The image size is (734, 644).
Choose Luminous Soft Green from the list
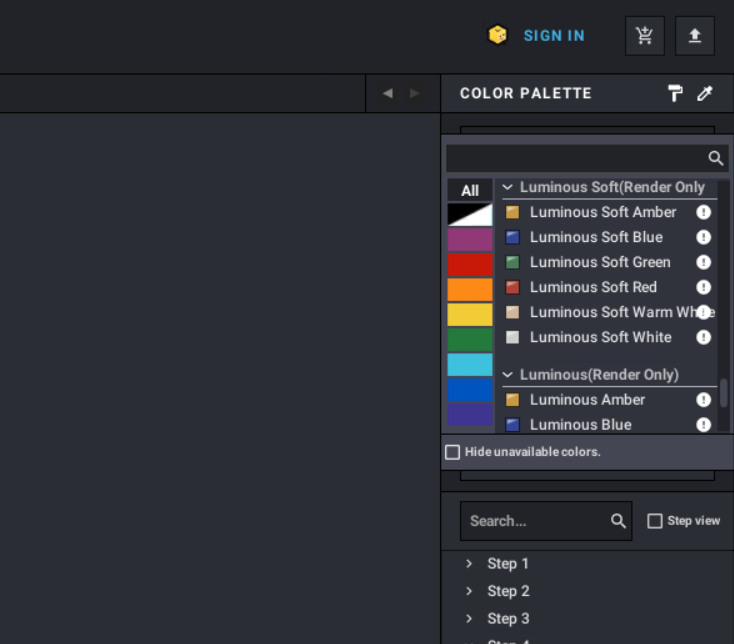pyautogui.click(x=599, y=262)
